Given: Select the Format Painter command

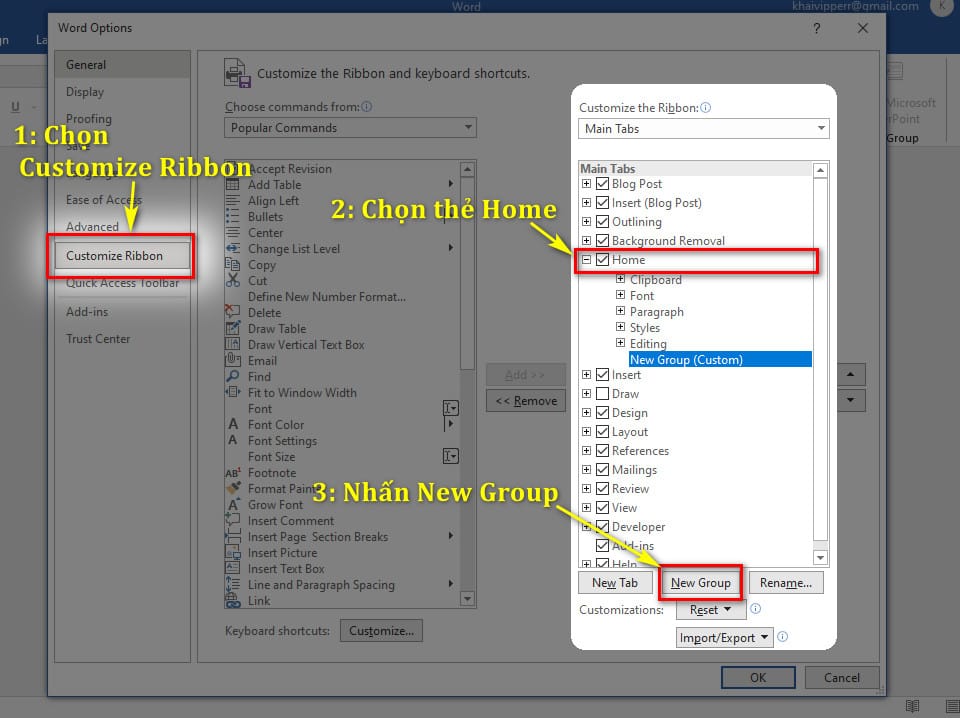Looking at the screenshot, I should click(x=280, y=488).
